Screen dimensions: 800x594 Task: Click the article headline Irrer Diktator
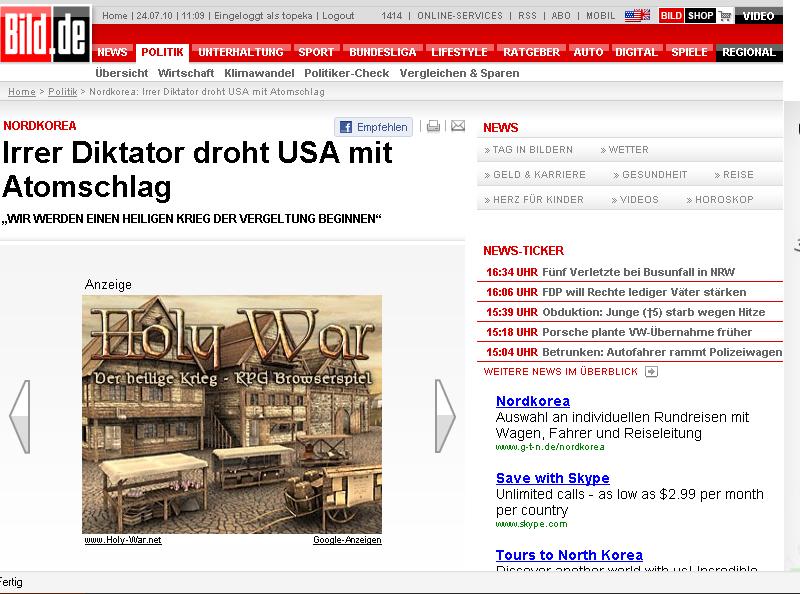[x=197, y=169]
